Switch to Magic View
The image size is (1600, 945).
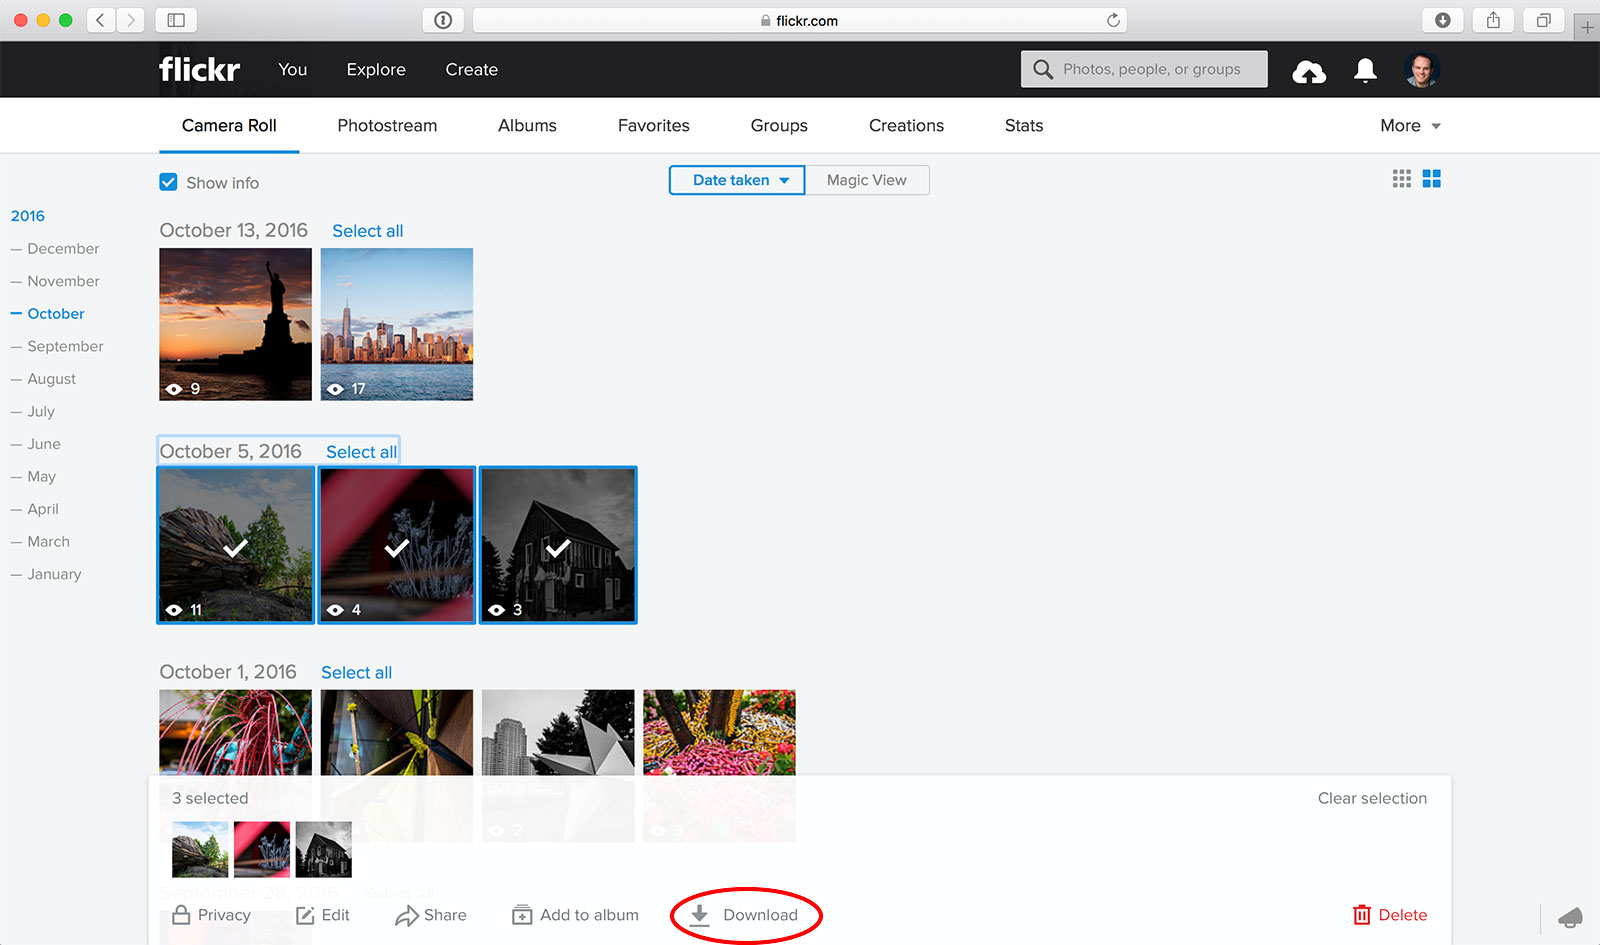click(x=867, y=180)
